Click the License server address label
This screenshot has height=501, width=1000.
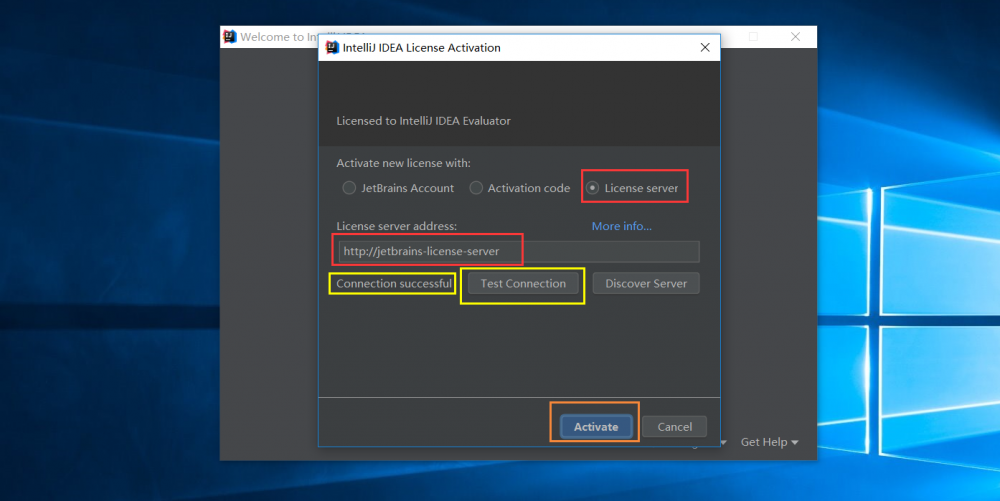[396, 226]
